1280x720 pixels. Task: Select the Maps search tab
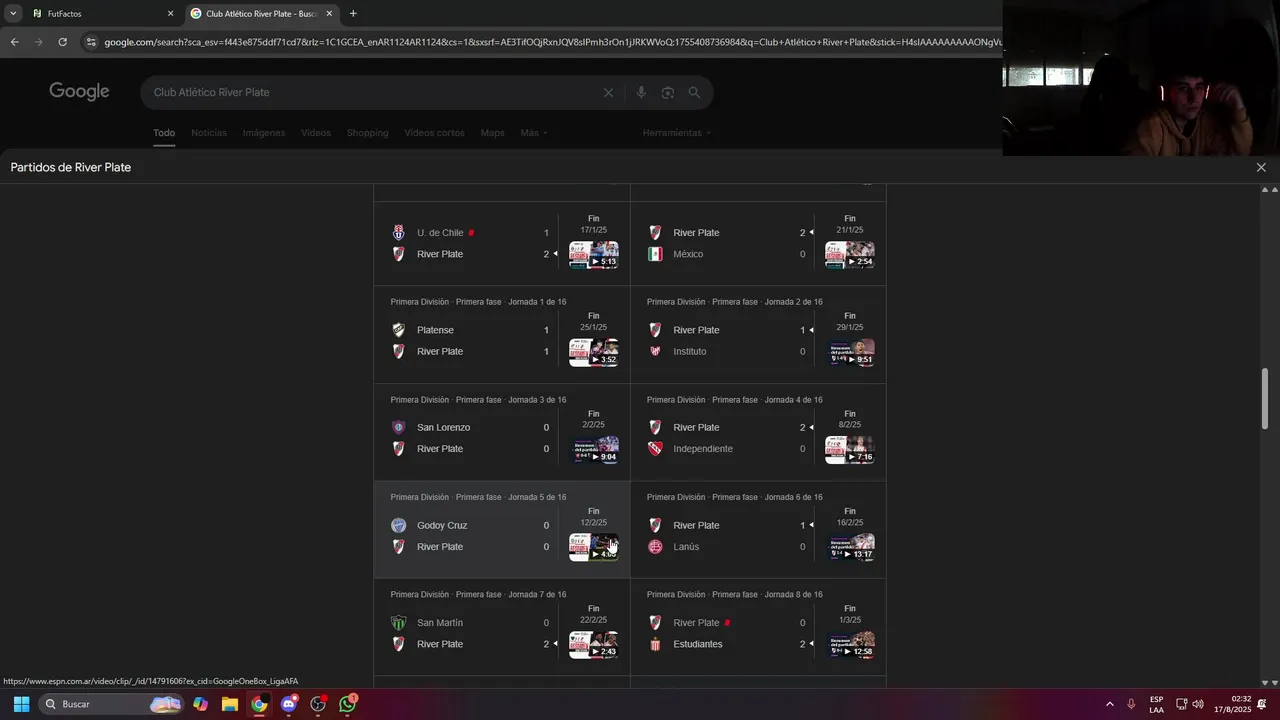(x=492, y=133)
